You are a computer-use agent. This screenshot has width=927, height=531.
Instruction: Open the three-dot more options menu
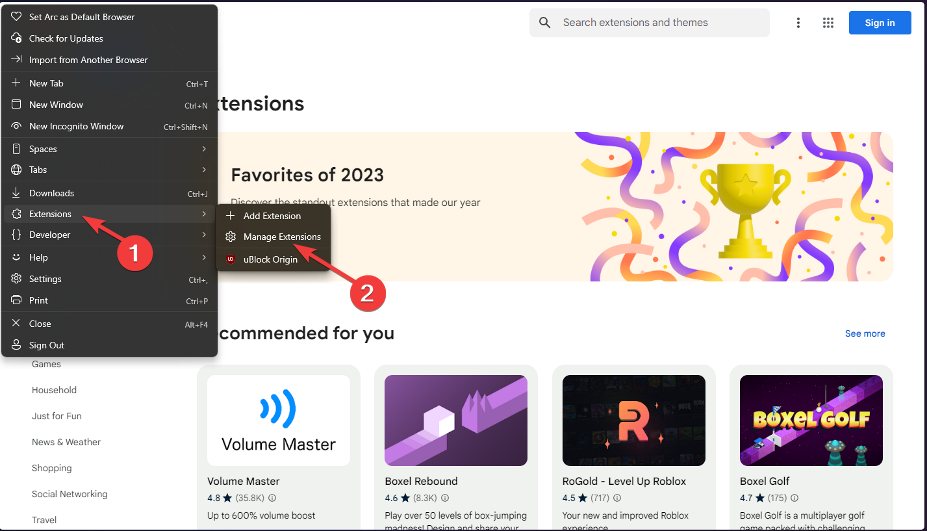798,22
